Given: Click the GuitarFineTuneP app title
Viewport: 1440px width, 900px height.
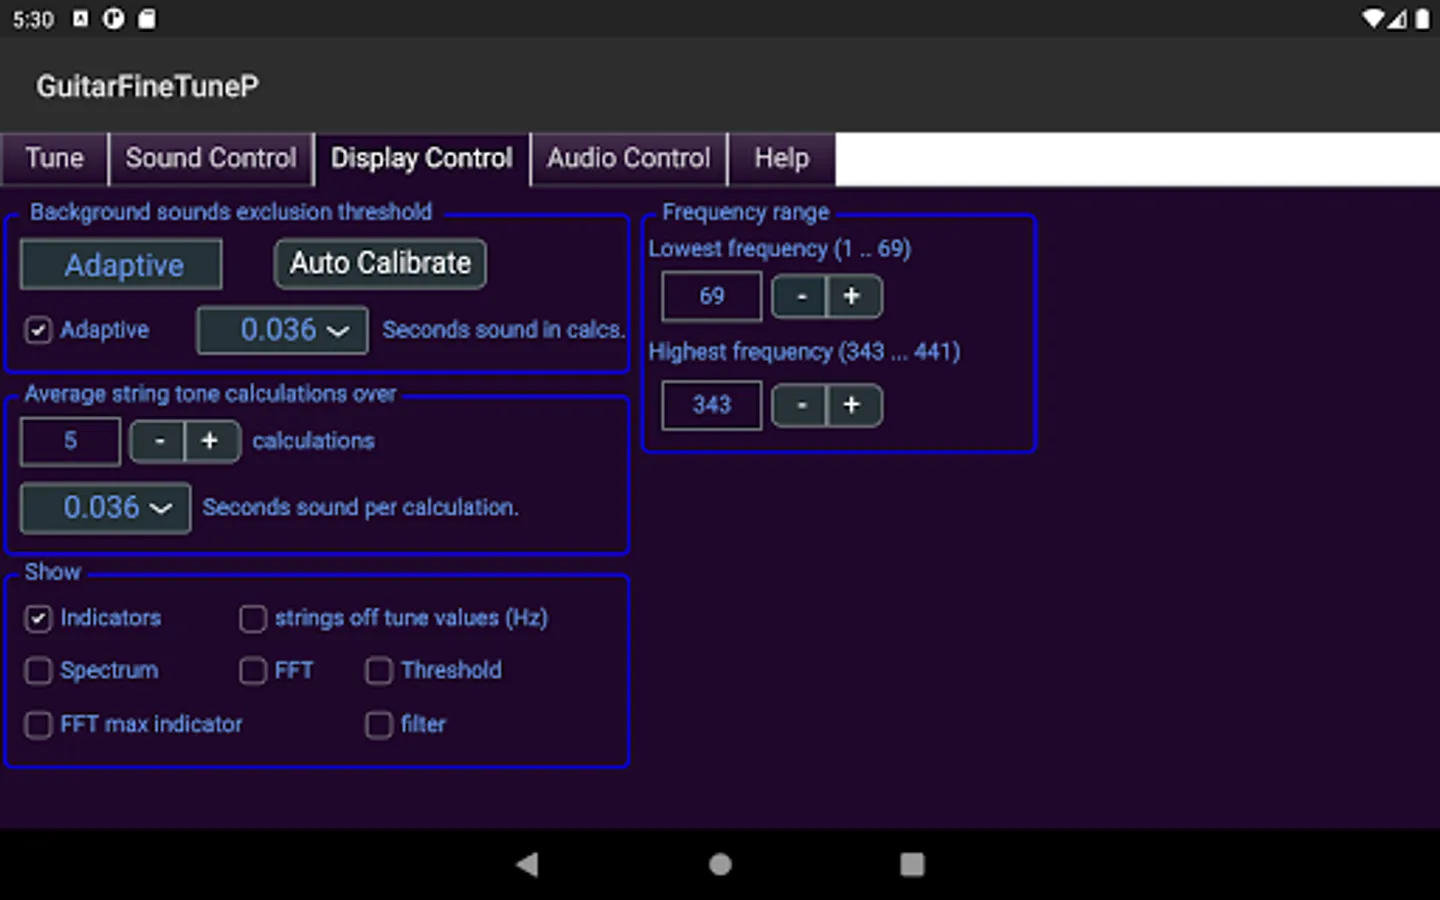Looking at the screenshot, I should pos(147,87).
